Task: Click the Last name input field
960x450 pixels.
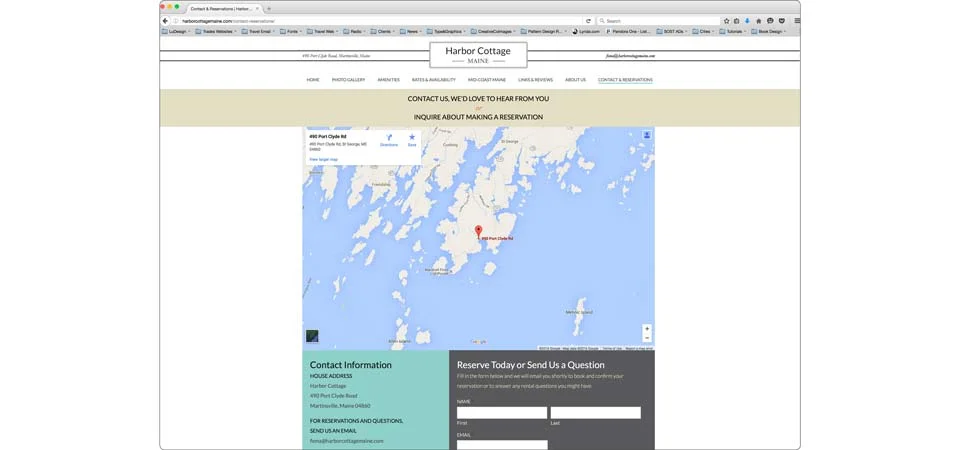Action: (595, 413)
